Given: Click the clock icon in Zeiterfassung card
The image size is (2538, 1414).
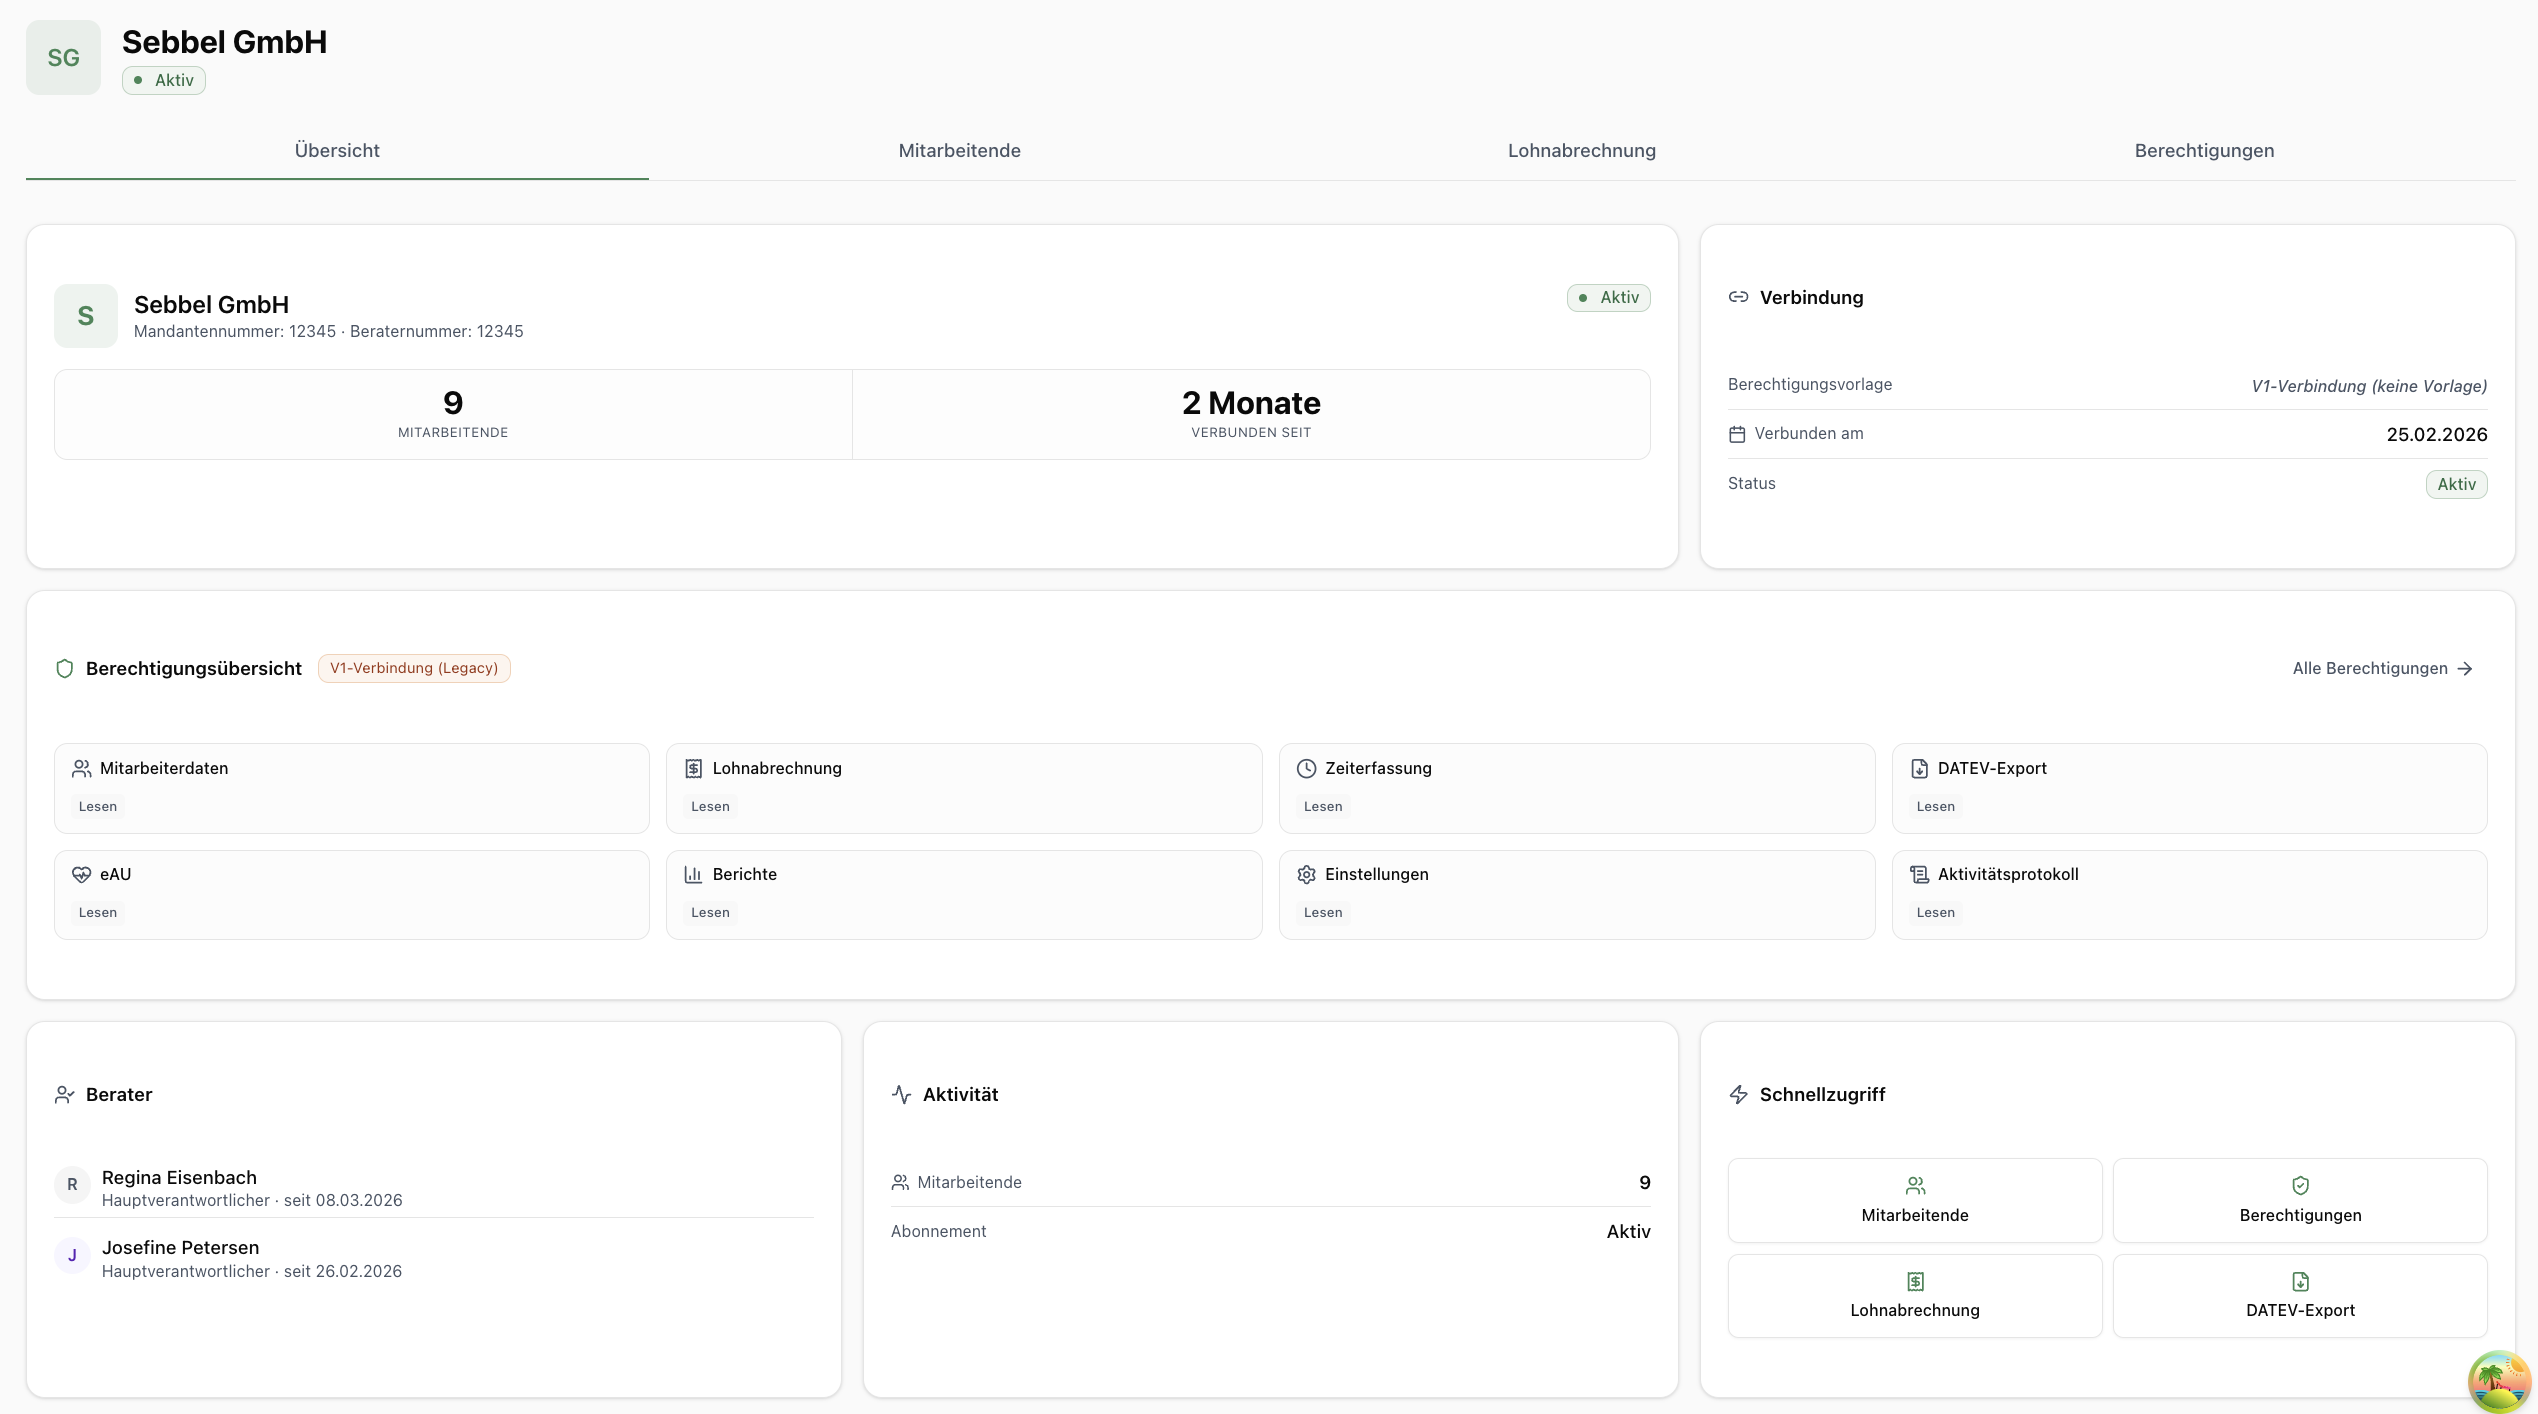Looking at the screenshot, I should (1307, 769).
